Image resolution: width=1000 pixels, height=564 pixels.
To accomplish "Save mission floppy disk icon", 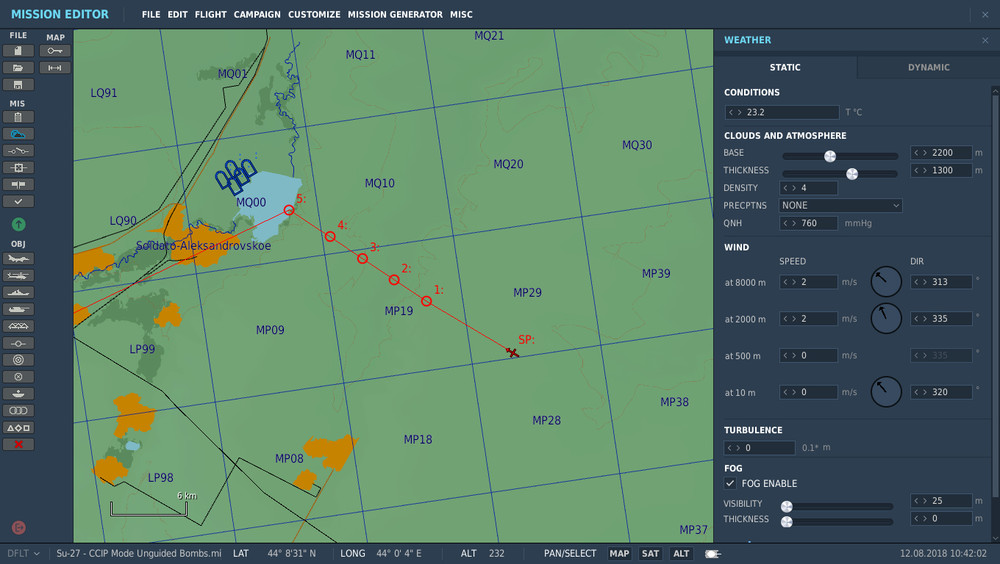I will (18, 85).
